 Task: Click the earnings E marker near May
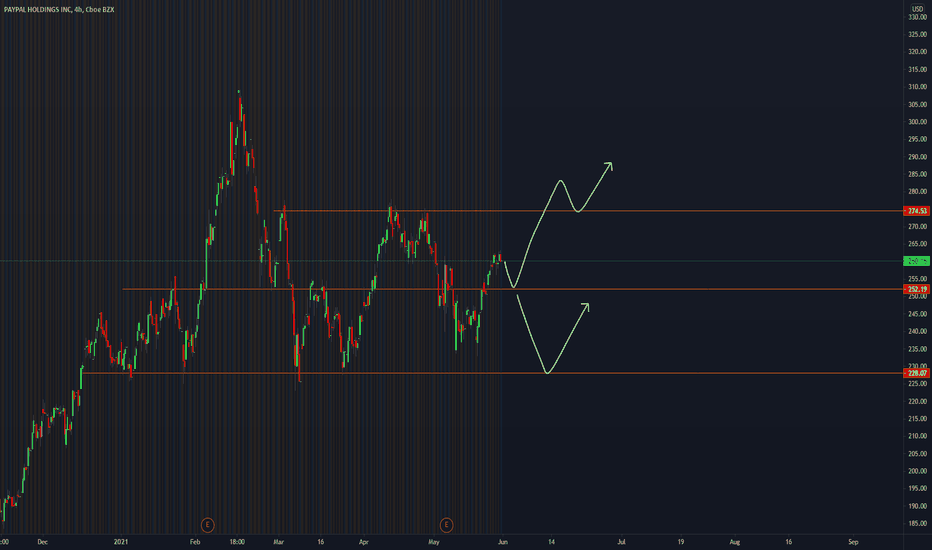446,524
